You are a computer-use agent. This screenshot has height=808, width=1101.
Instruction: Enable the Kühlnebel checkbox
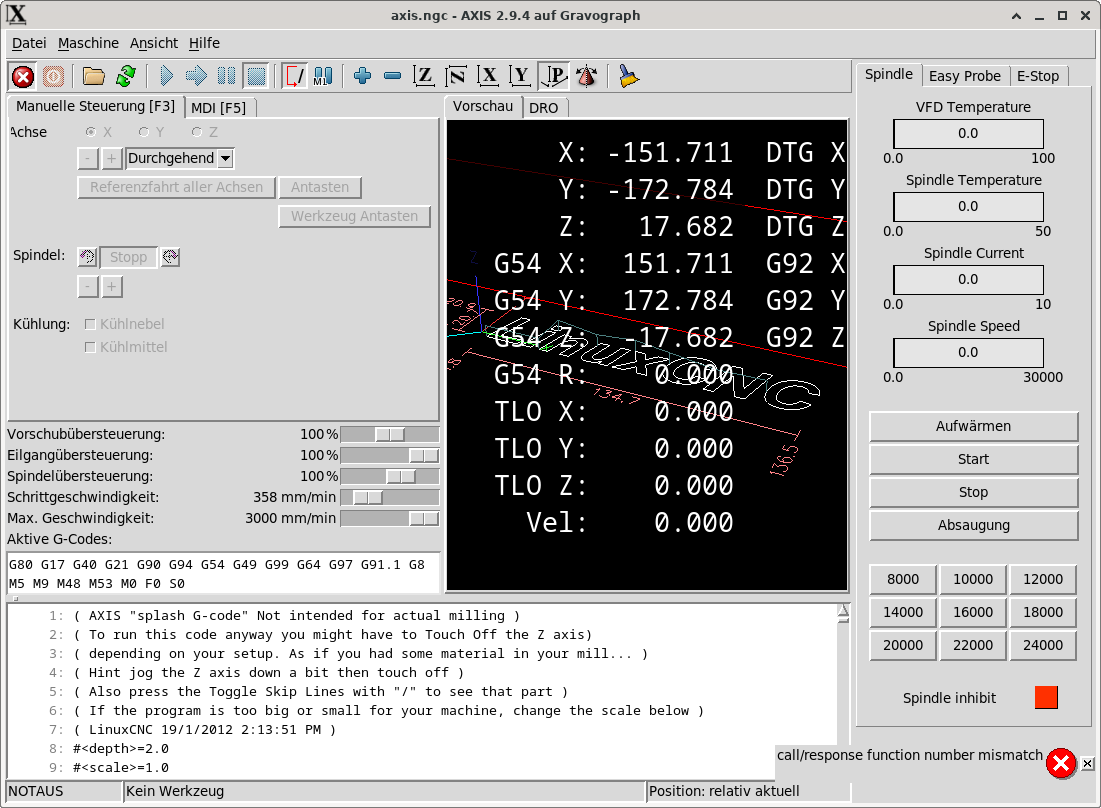91,324
